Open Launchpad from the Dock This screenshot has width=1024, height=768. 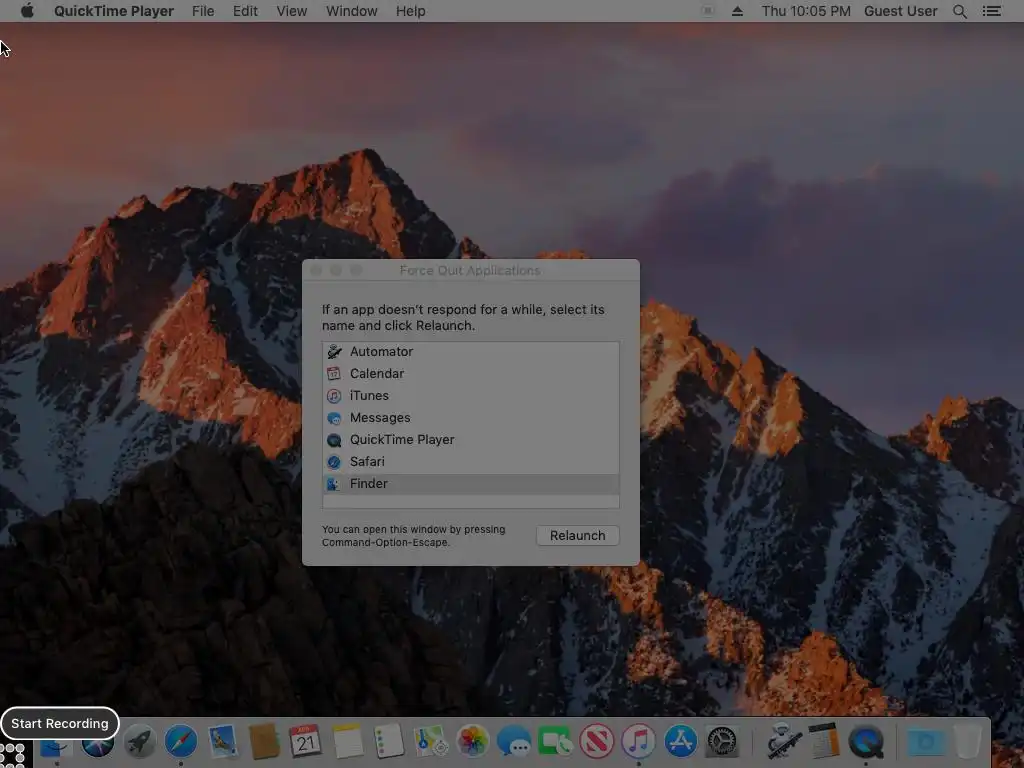coord(139,741)
